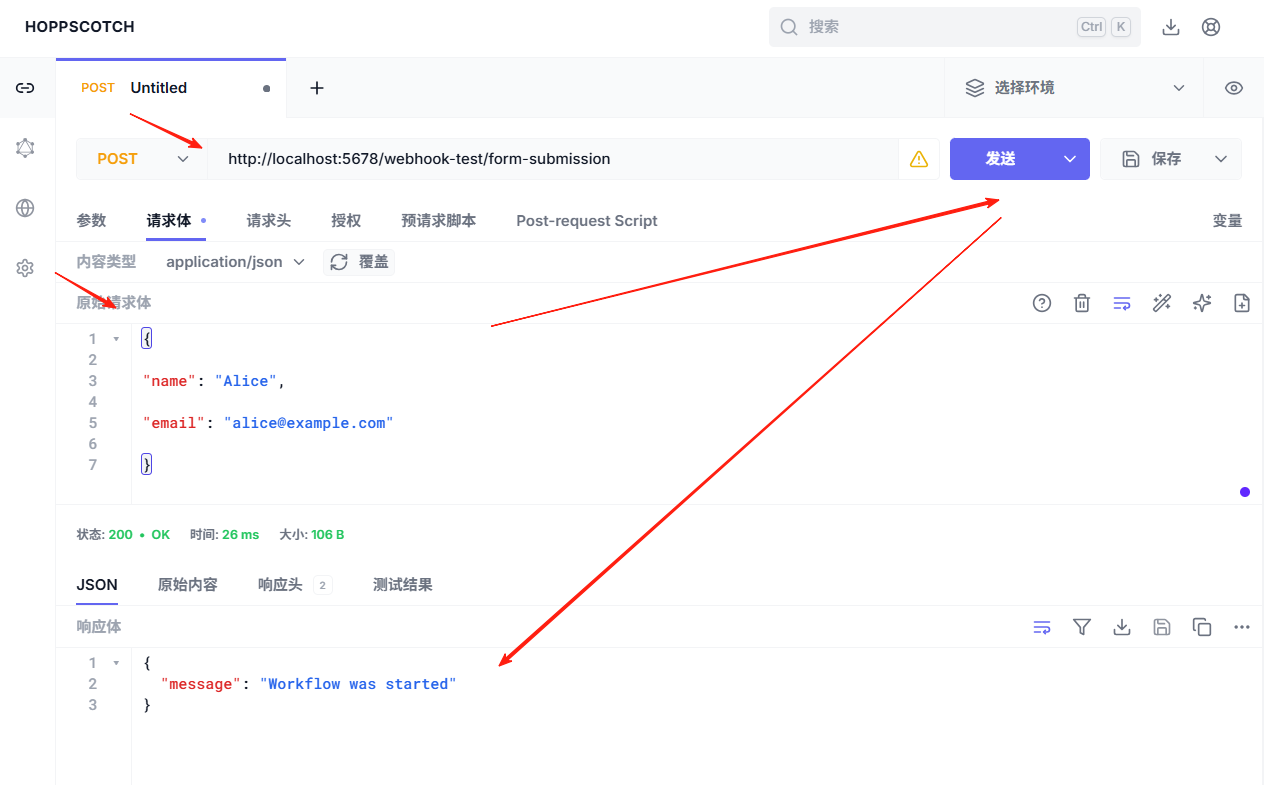Screen dimensions: 1264x785
Task: Open the application/json content type dropdown
Action: pyautogui.click(x=236, y=262)
